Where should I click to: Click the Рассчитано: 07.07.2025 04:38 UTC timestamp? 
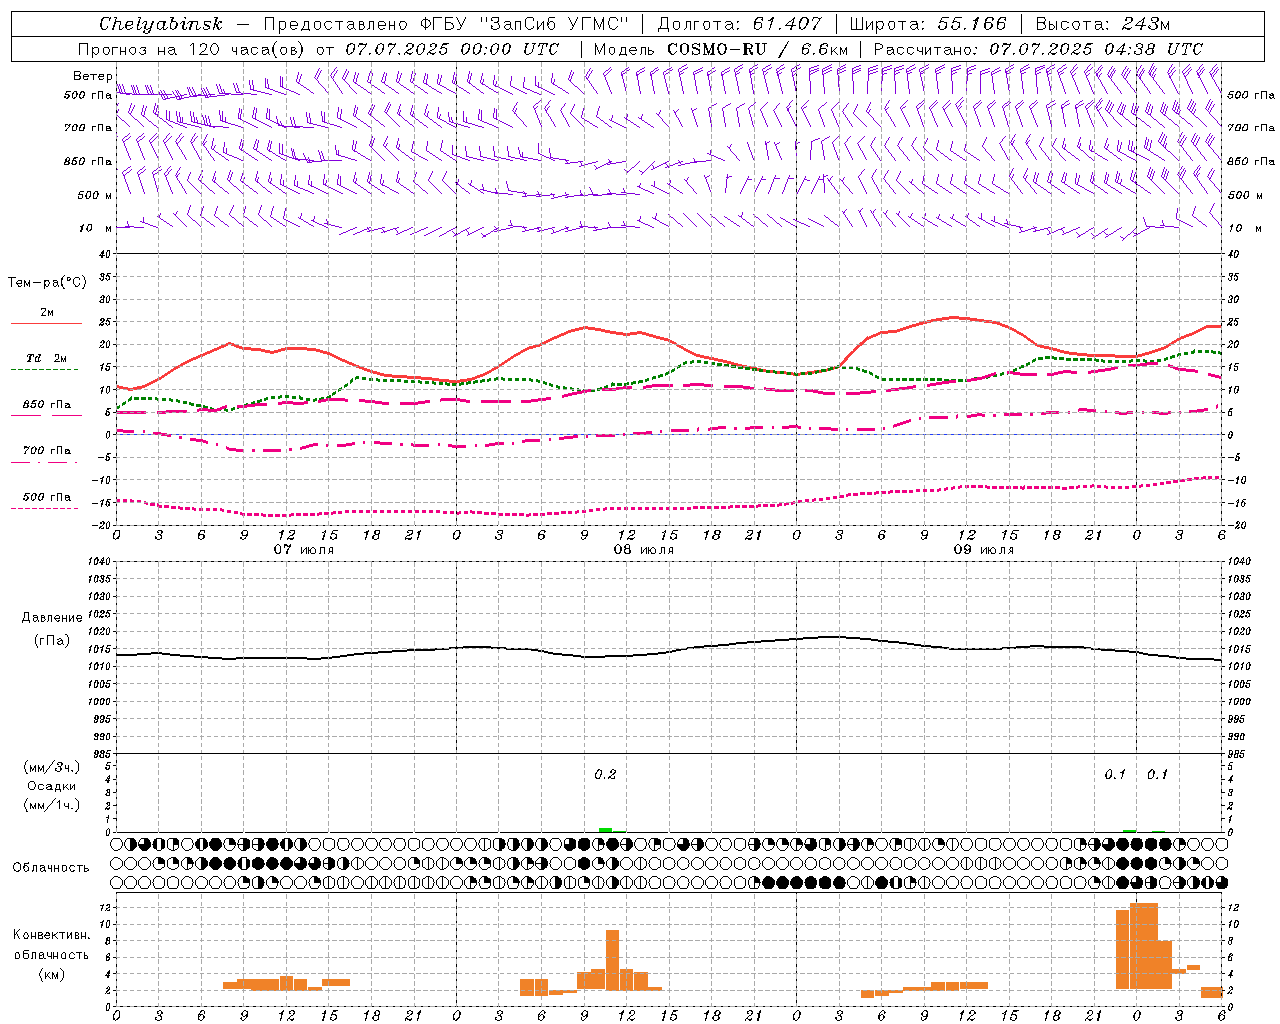click(1038, 49)
